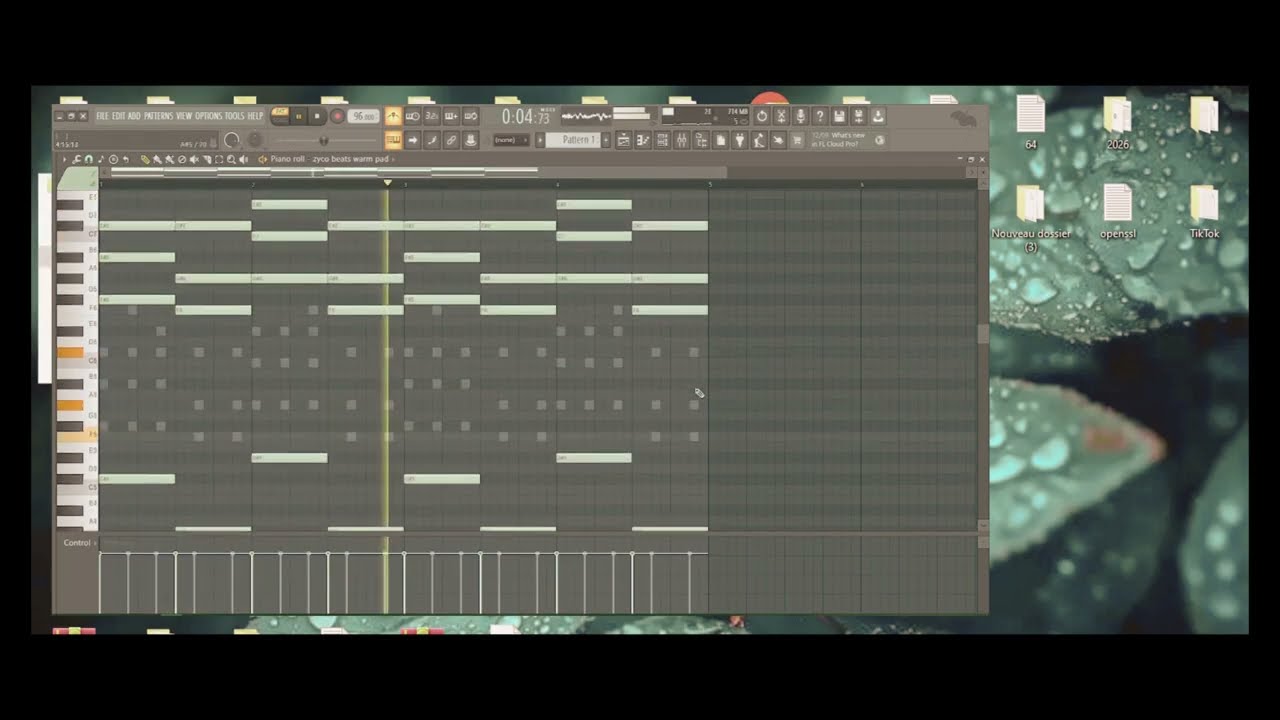Stop playback with the stop button

[317, 116]
